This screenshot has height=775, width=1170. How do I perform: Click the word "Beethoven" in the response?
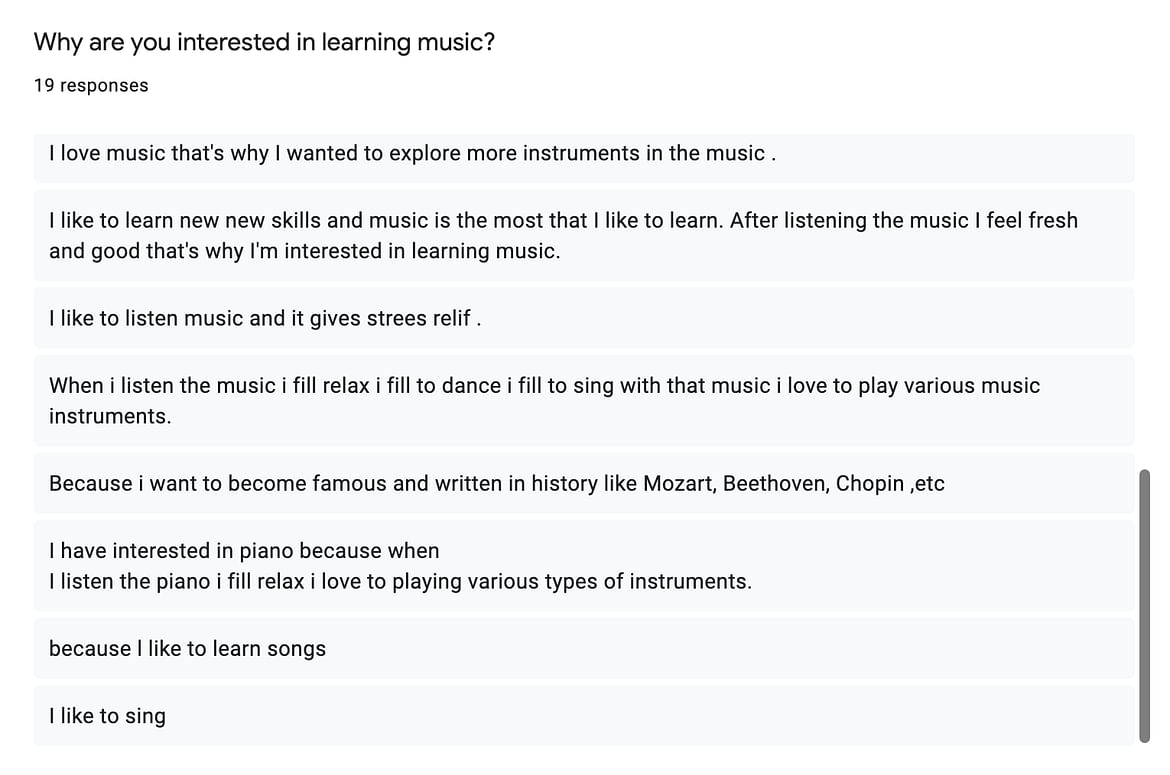[x=776, y=483]
